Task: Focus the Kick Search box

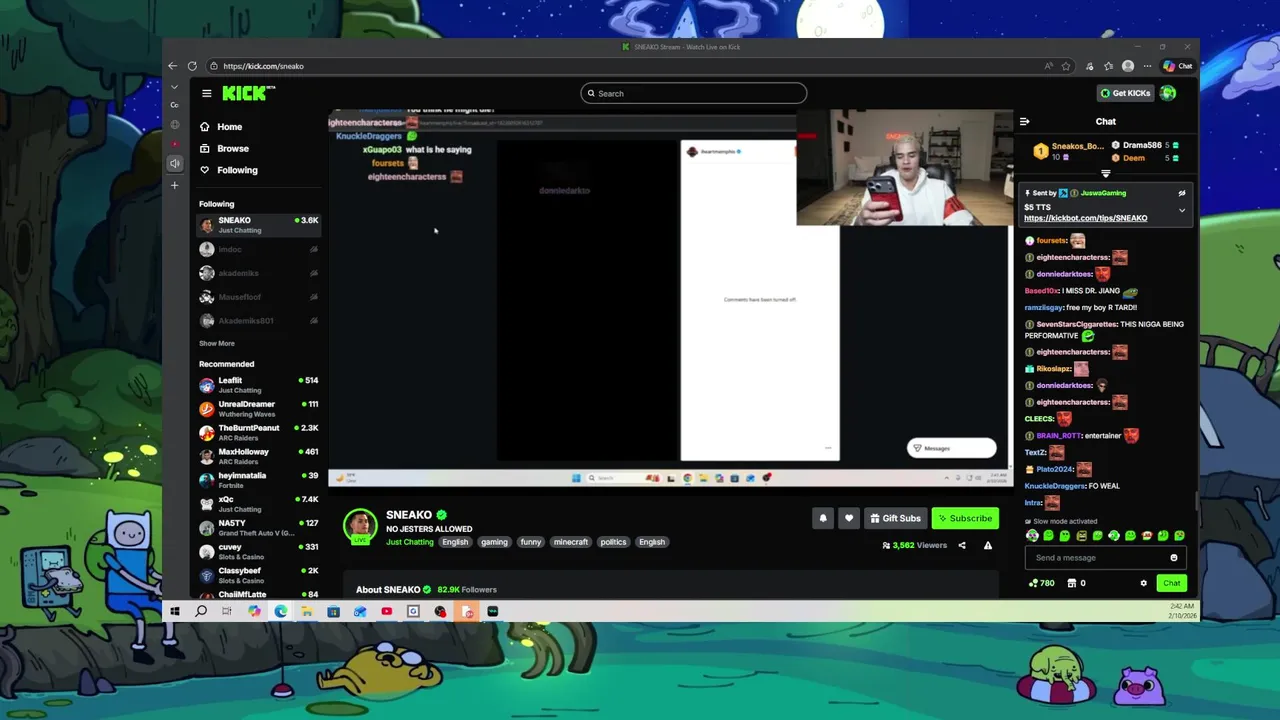Action: (x=693, y=93)
